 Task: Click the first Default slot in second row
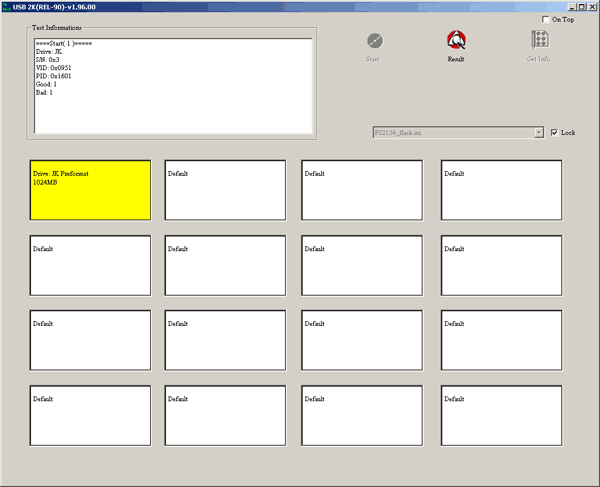[90, 265]
